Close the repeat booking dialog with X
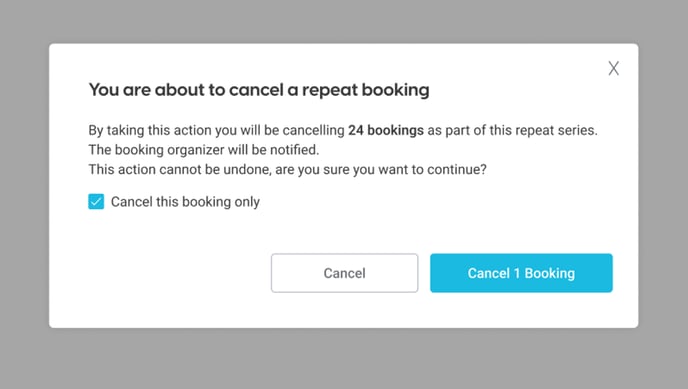This screenshot has height=389, width=688. (613, 68)
